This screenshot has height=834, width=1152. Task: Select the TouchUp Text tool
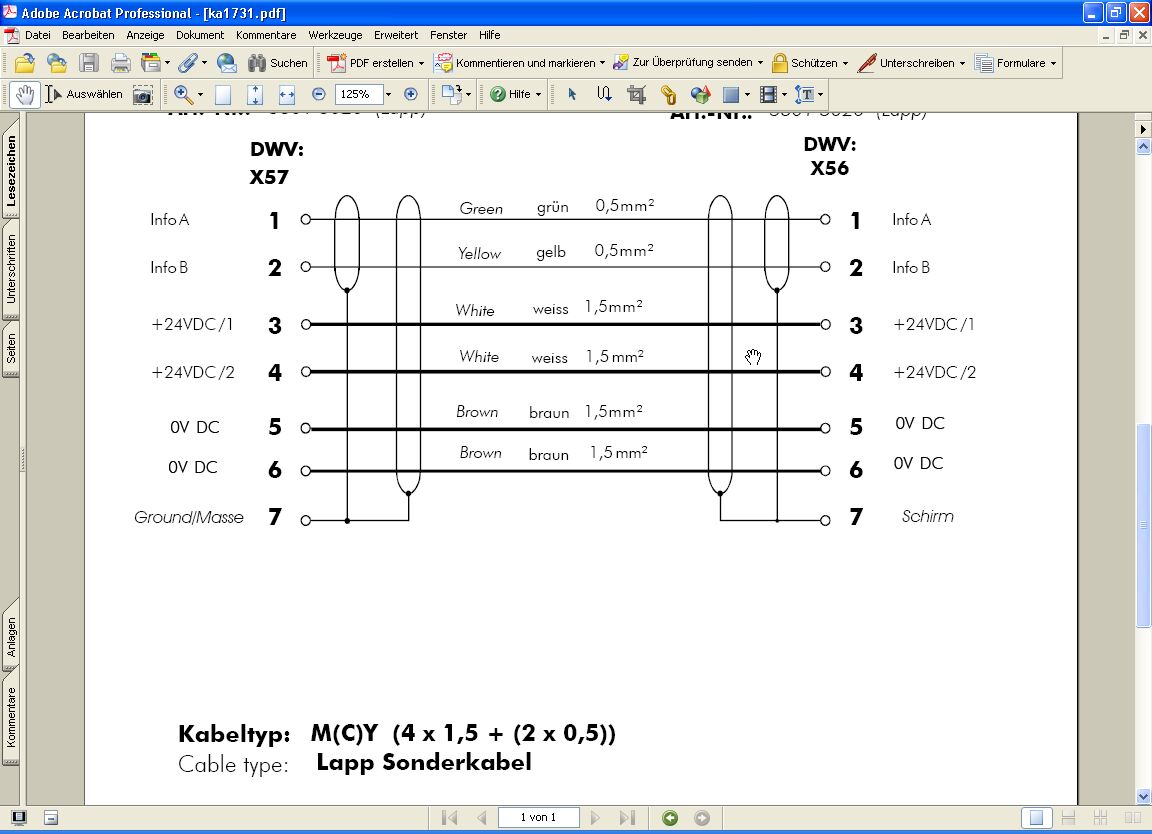click(805, 94)
